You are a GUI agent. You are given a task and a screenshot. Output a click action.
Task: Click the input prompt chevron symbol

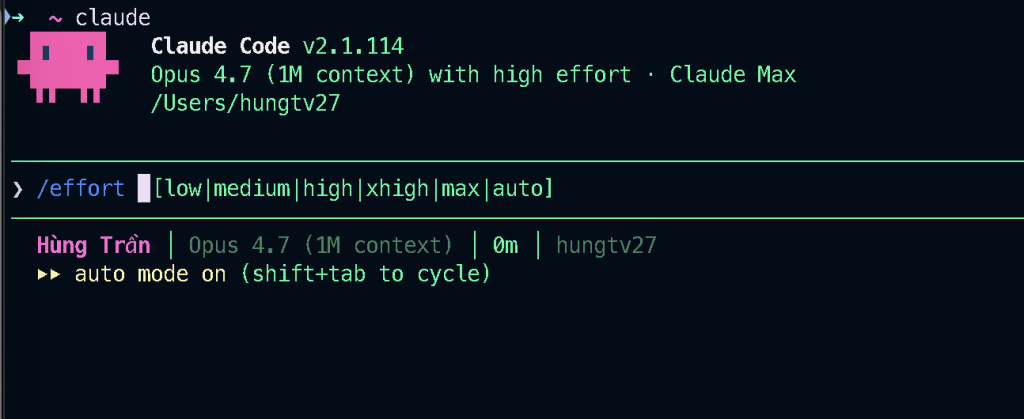tap(17, 188)
